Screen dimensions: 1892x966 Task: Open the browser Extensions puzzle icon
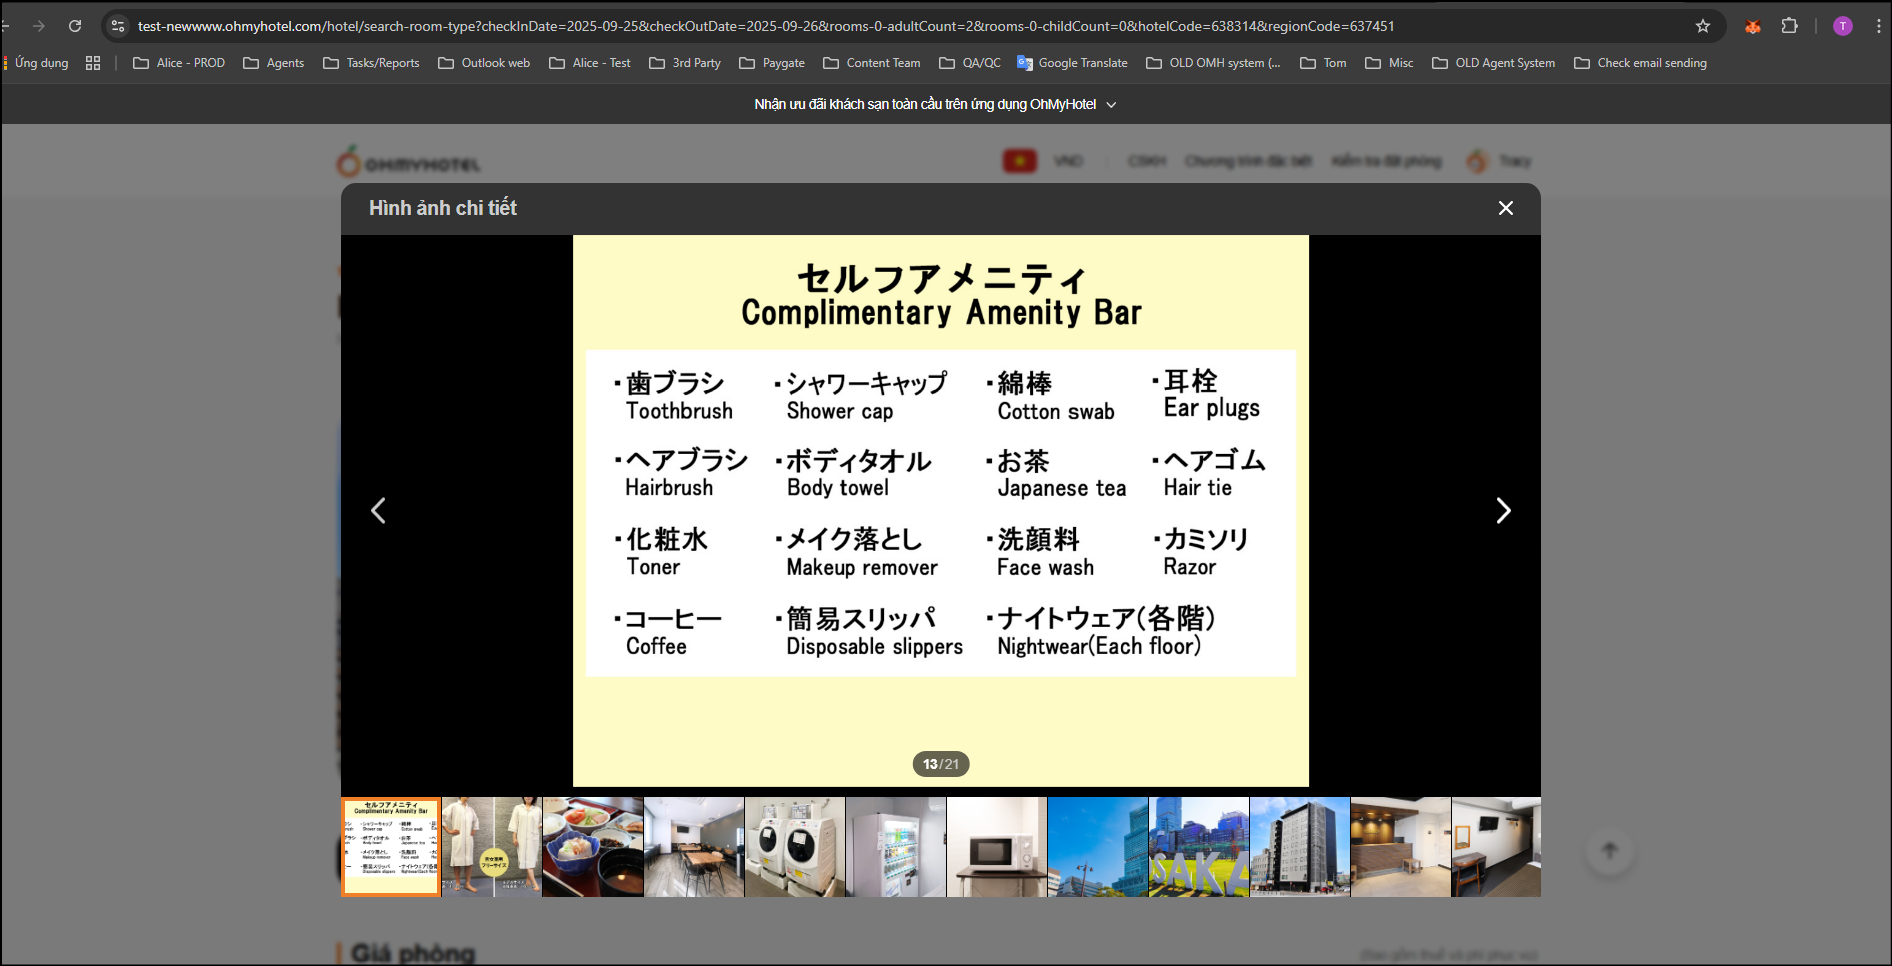pos(1789,26)
